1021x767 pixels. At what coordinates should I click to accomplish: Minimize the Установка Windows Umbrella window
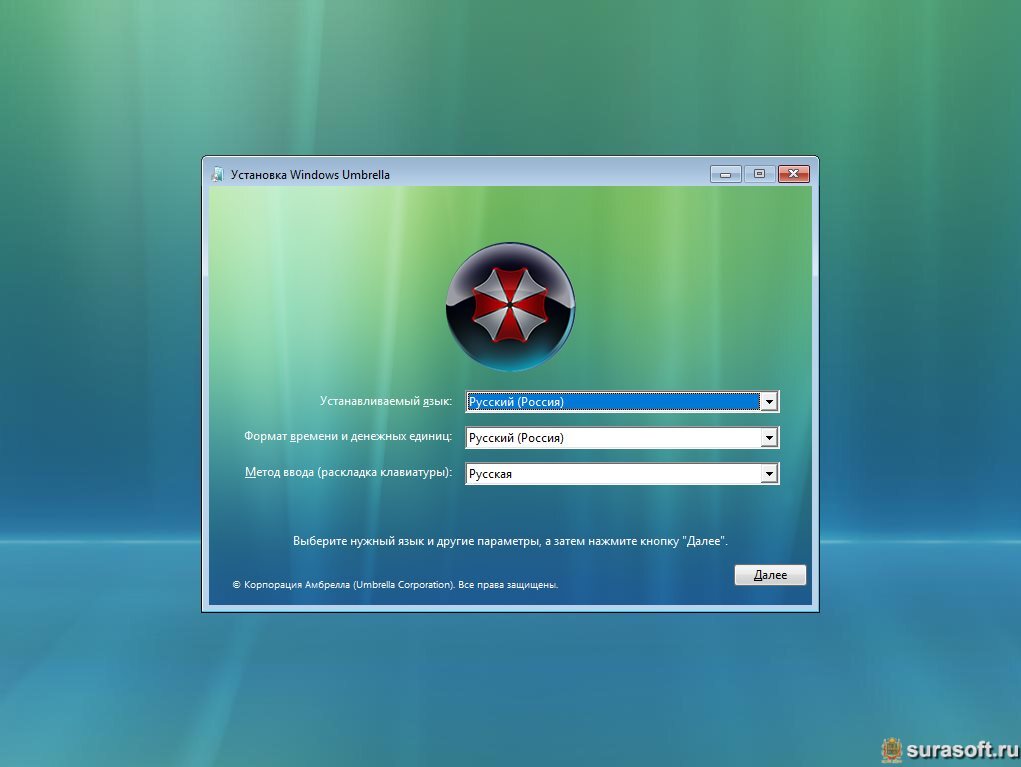[x=725, y=174]
